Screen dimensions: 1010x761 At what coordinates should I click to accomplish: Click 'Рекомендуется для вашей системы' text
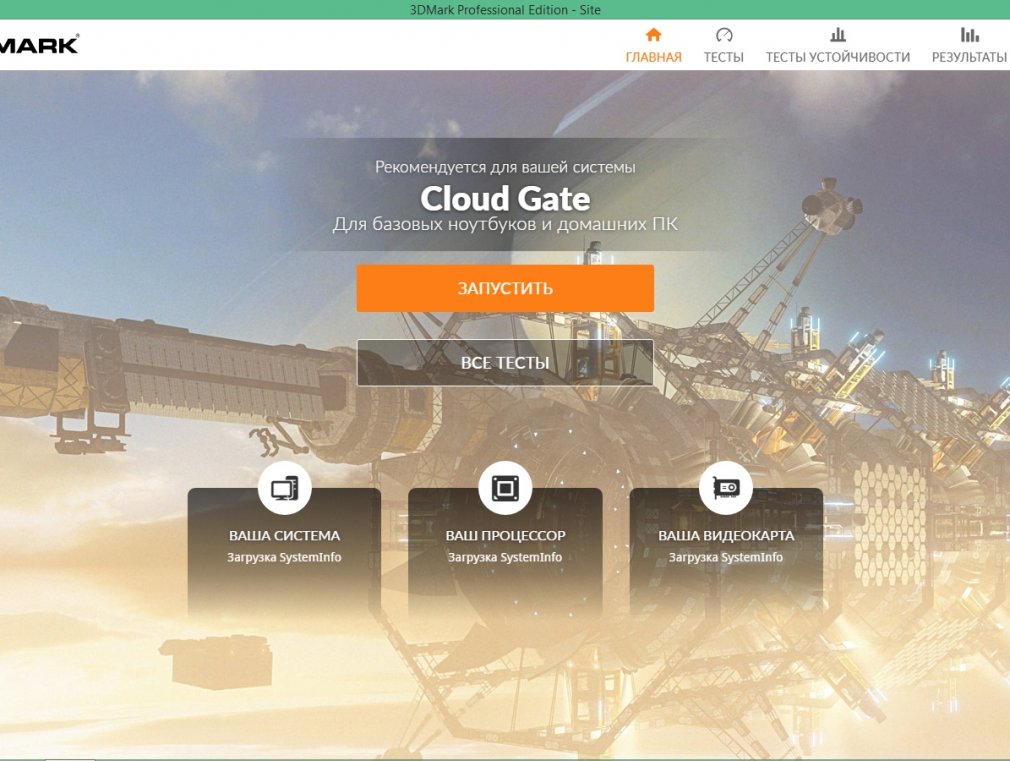click(x=505, y=168)
